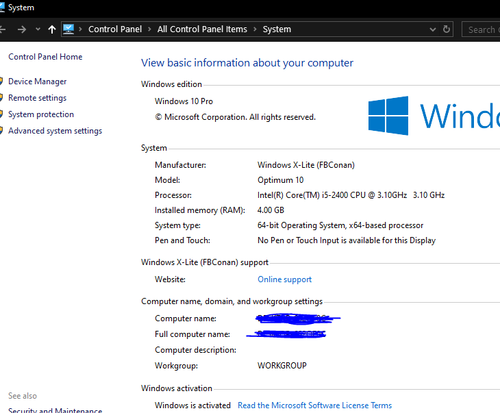Select Windows is activated text

(x=193, y=405)
